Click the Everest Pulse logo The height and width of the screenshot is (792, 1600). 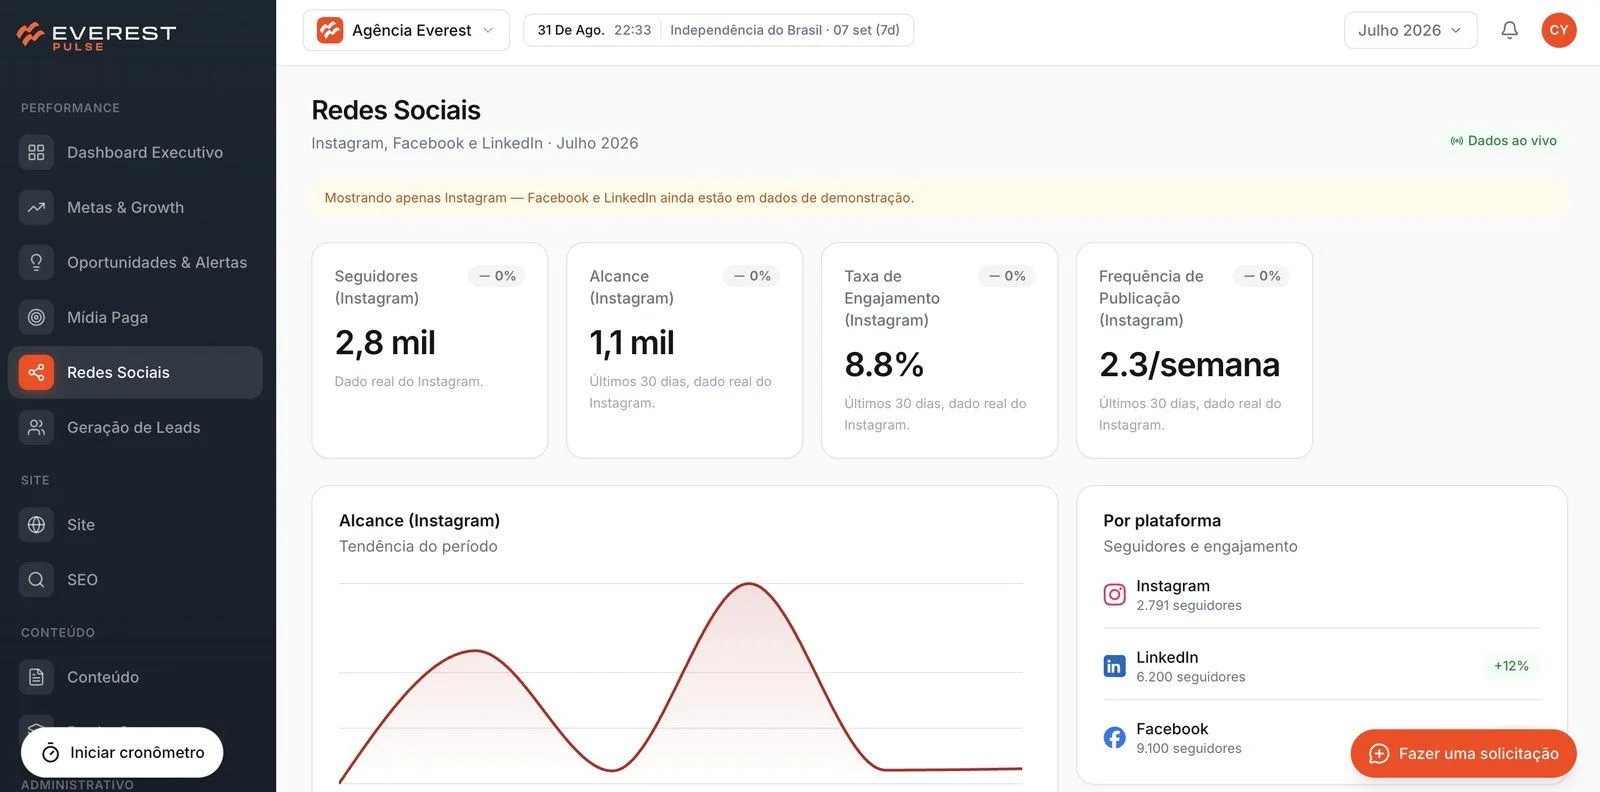96,36
